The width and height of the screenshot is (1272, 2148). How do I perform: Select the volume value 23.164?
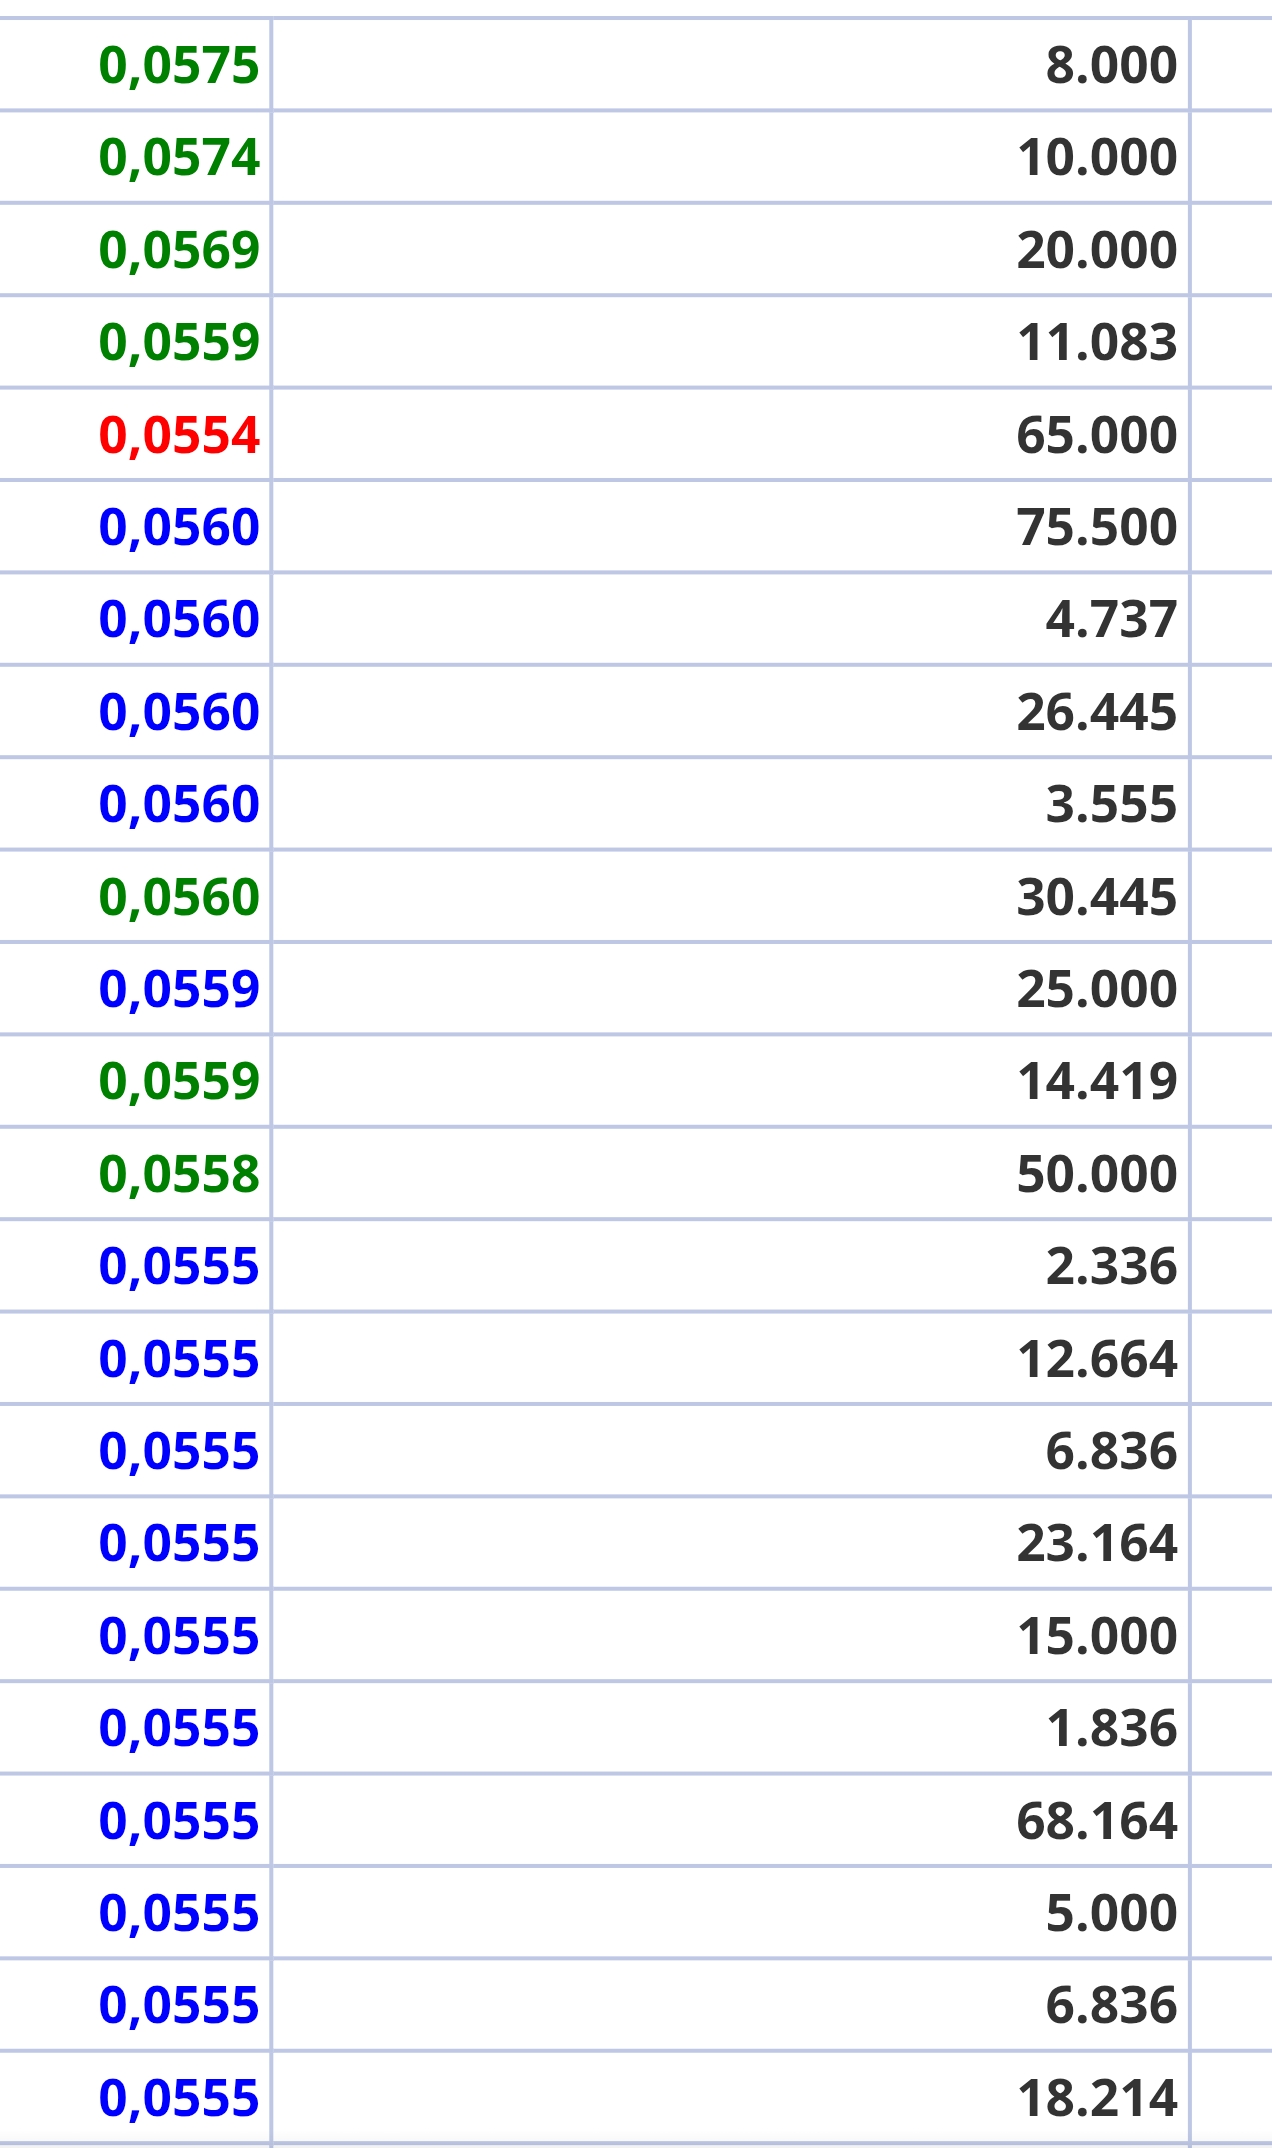coord(1096,1544)
